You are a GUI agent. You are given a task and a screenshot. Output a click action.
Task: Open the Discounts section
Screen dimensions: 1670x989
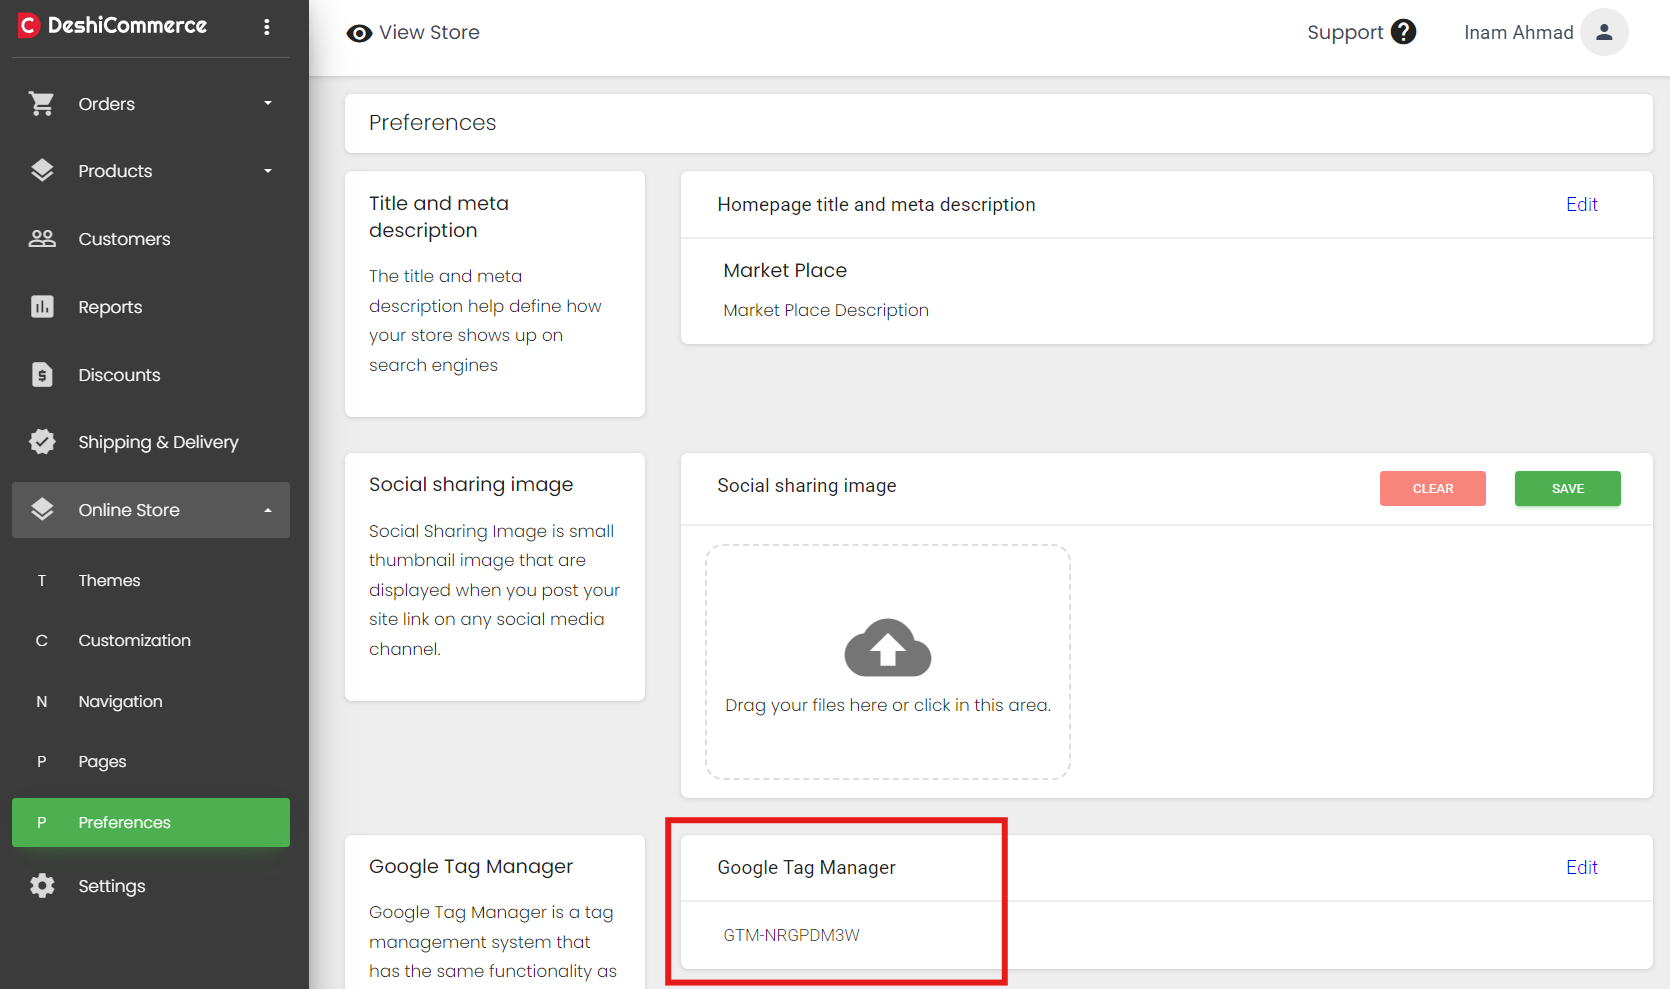tap(151, 375)
